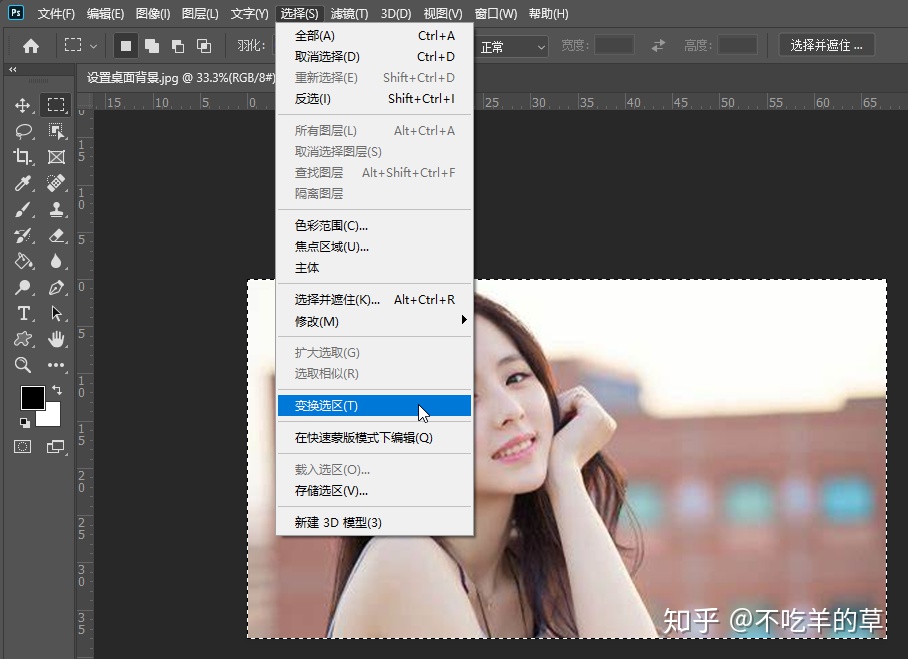Select the Zoom tool
This screenshot has height=659, width=908.
point(23,365)
